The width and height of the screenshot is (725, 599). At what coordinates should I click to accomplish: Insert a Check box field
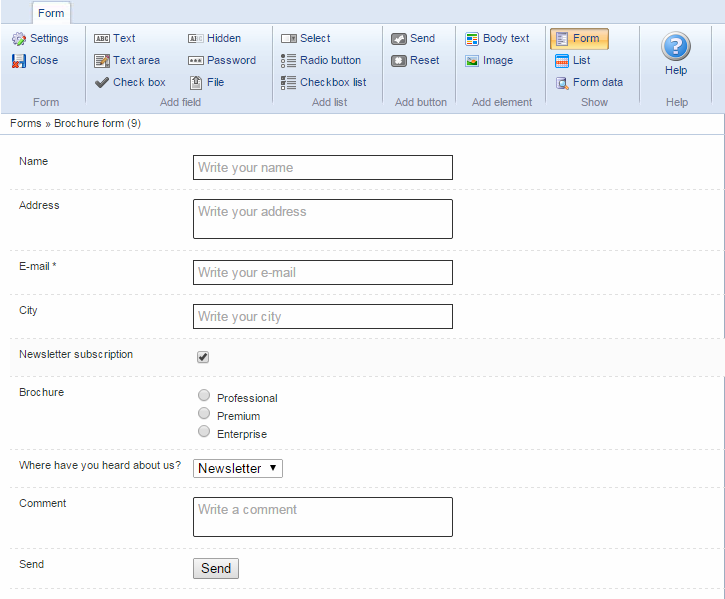(x=130, y=82)
